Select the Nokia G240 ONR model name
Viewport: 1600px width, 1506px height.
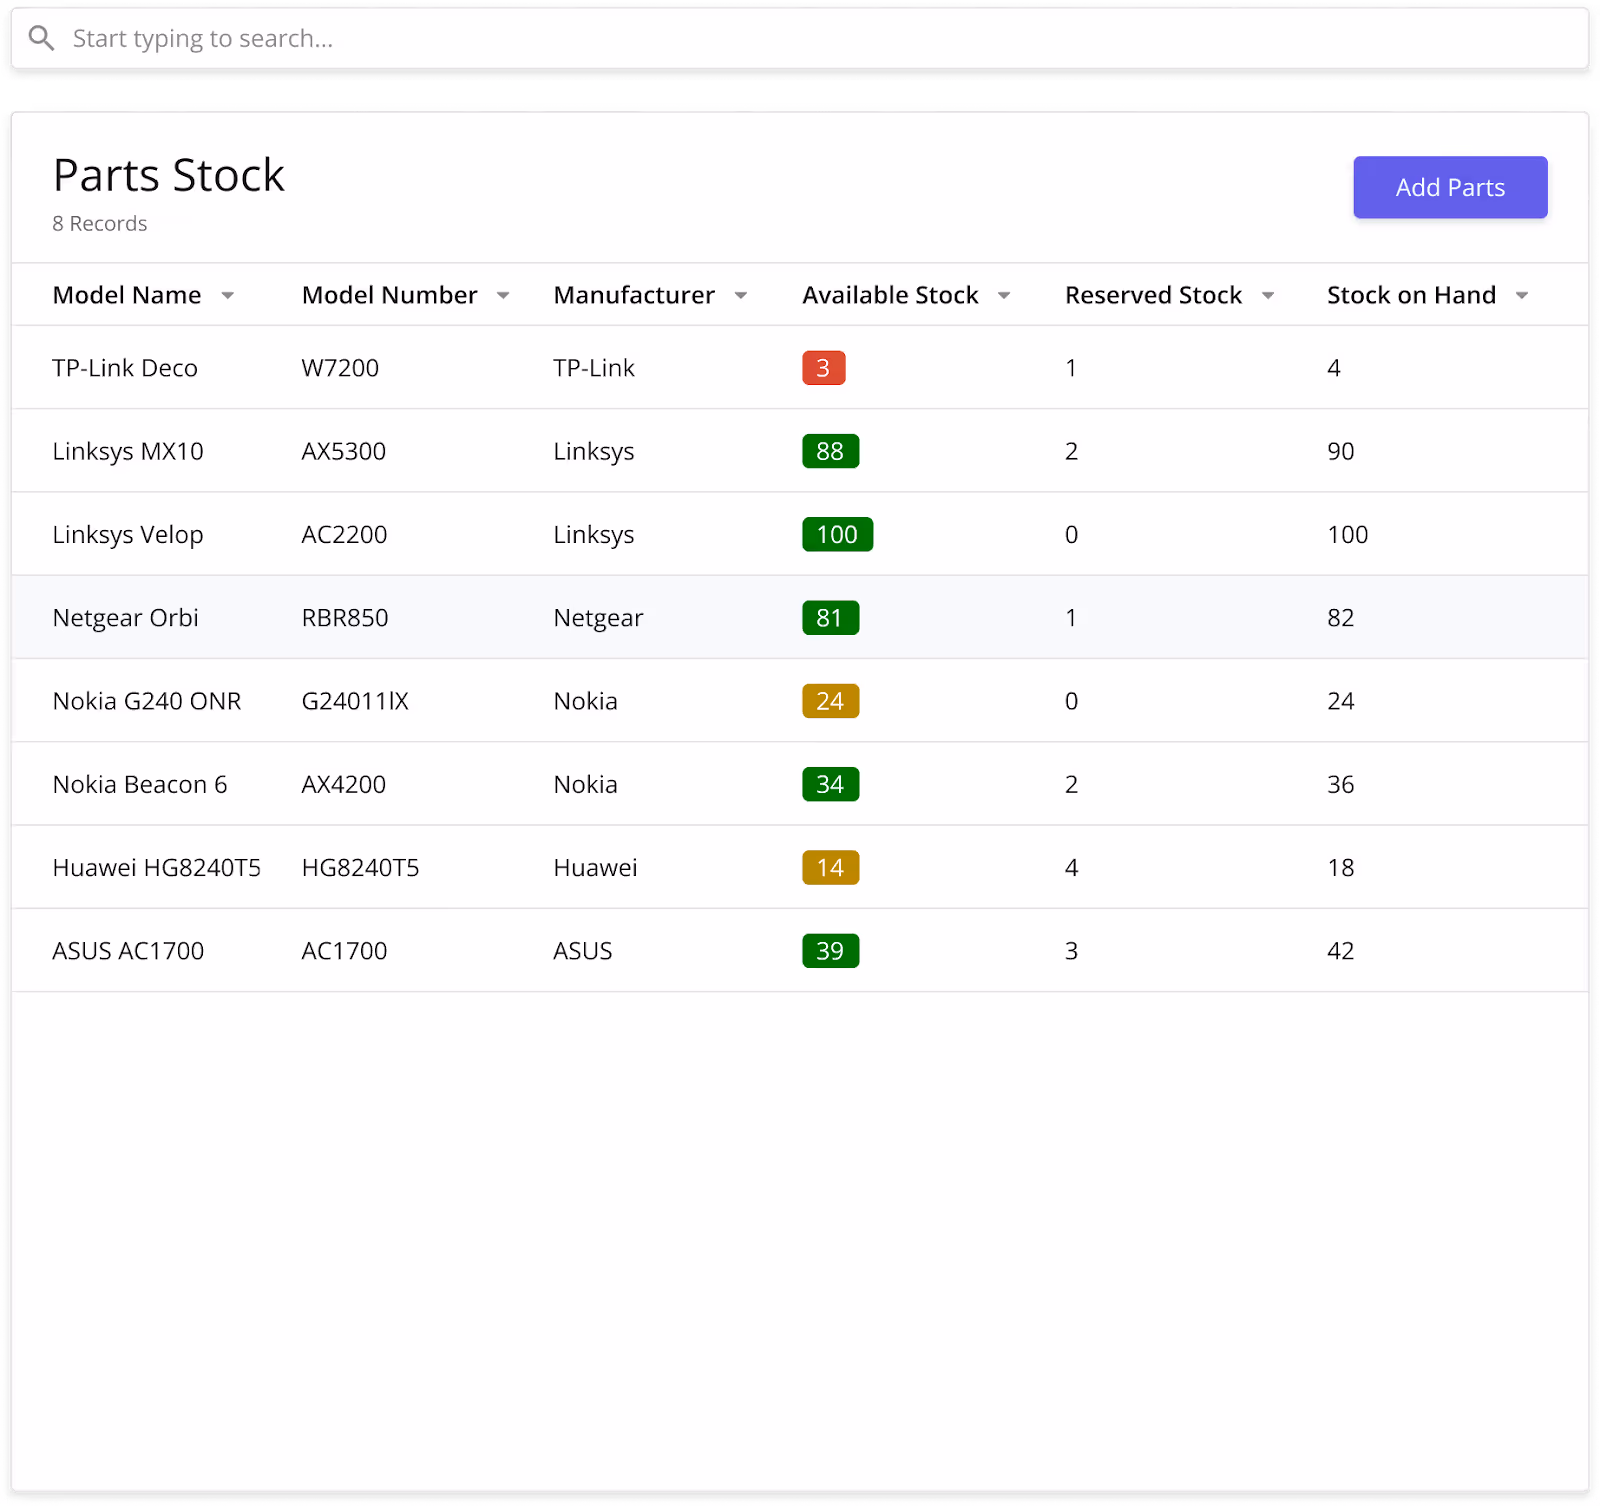point(147,701)
